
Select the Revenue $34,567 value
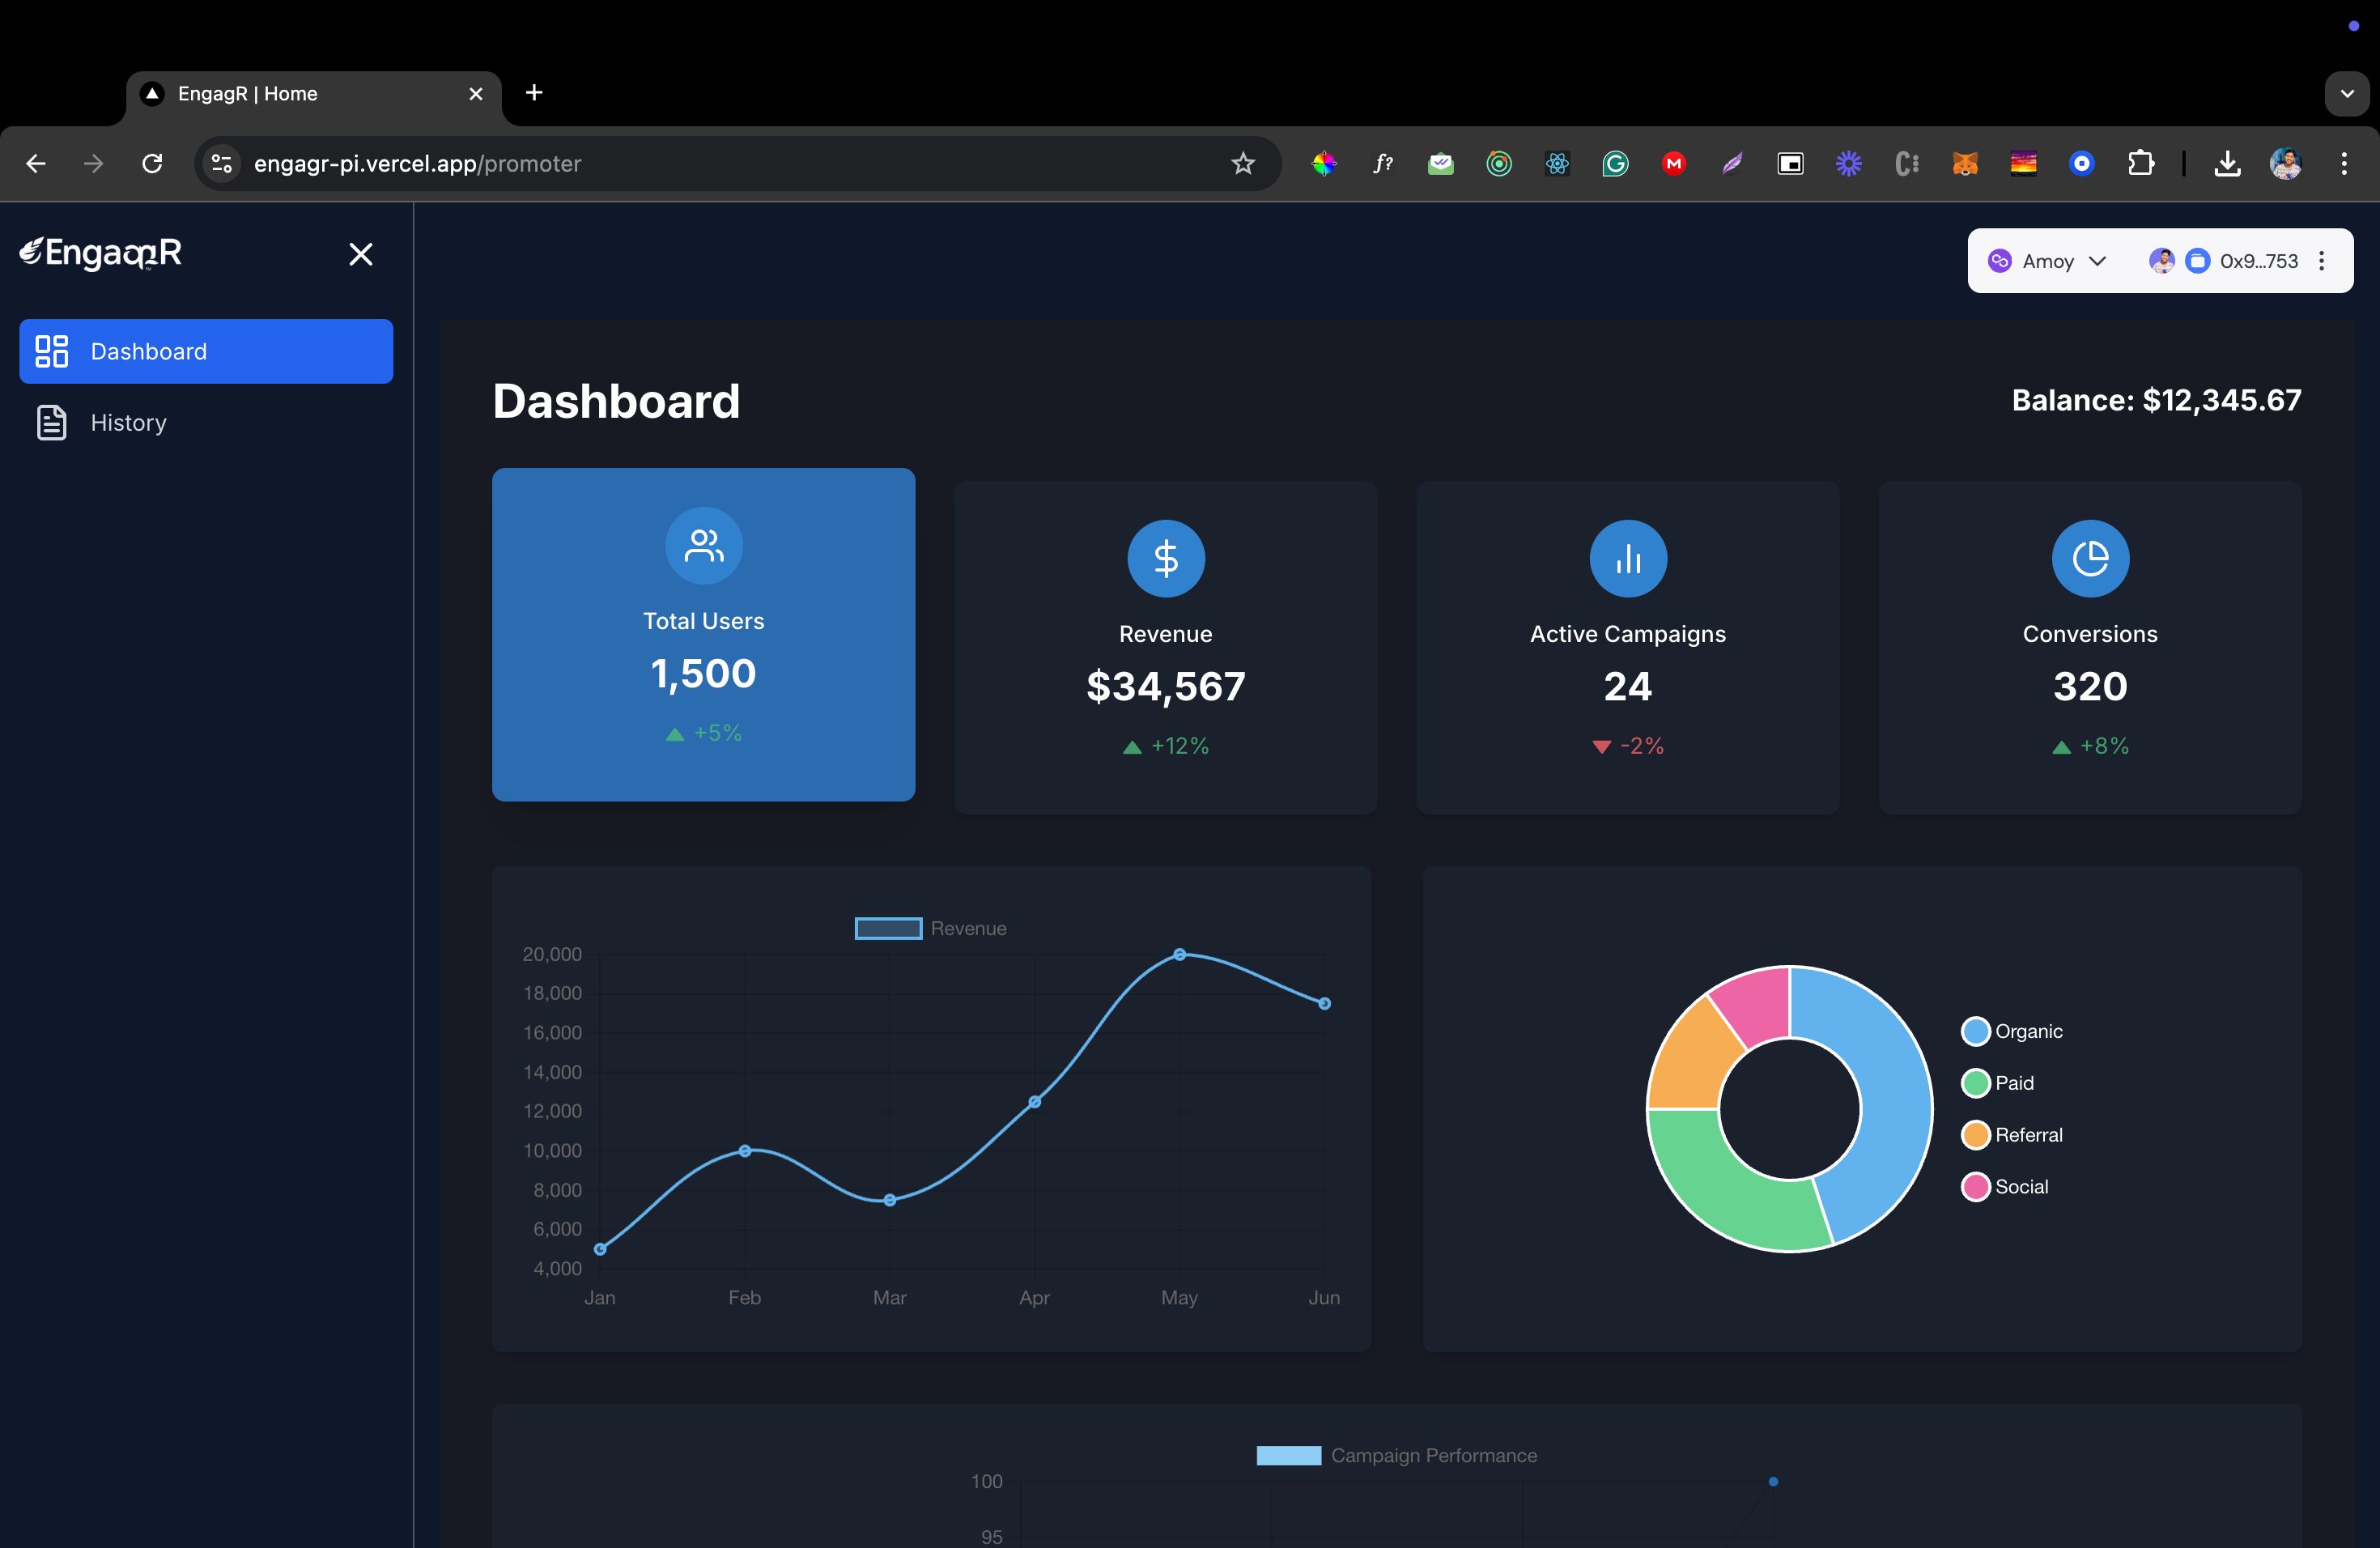(x=1166, y=686)
